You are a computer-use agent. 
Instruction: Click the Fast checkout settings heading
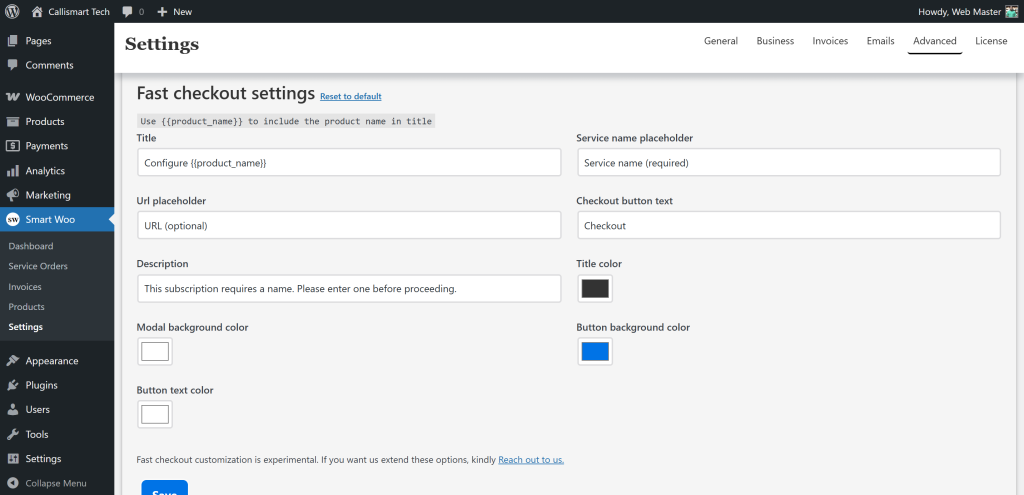point(226,93)
